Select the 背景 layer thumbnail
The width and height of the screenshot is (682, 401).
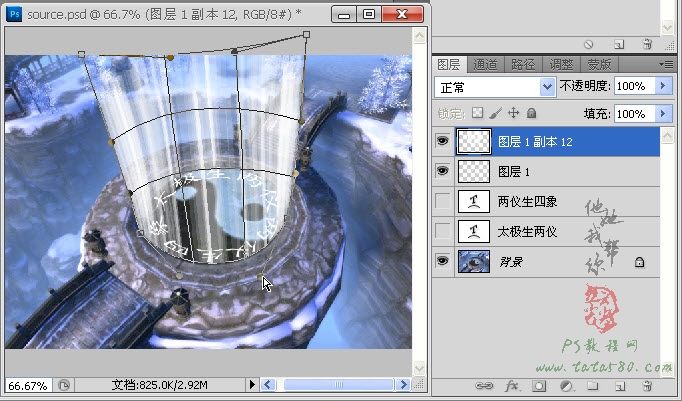coord(474,261)
